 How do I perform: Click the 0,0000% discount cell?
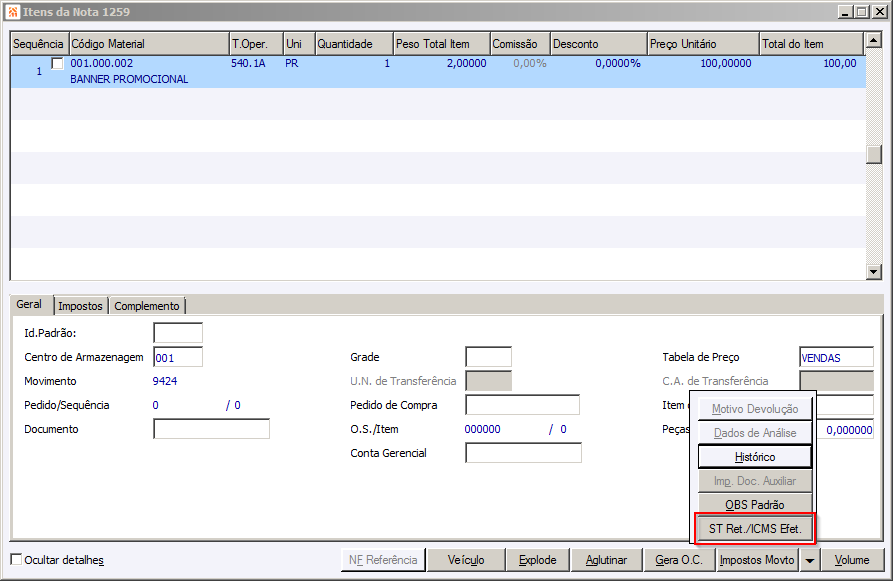[618, 63]
